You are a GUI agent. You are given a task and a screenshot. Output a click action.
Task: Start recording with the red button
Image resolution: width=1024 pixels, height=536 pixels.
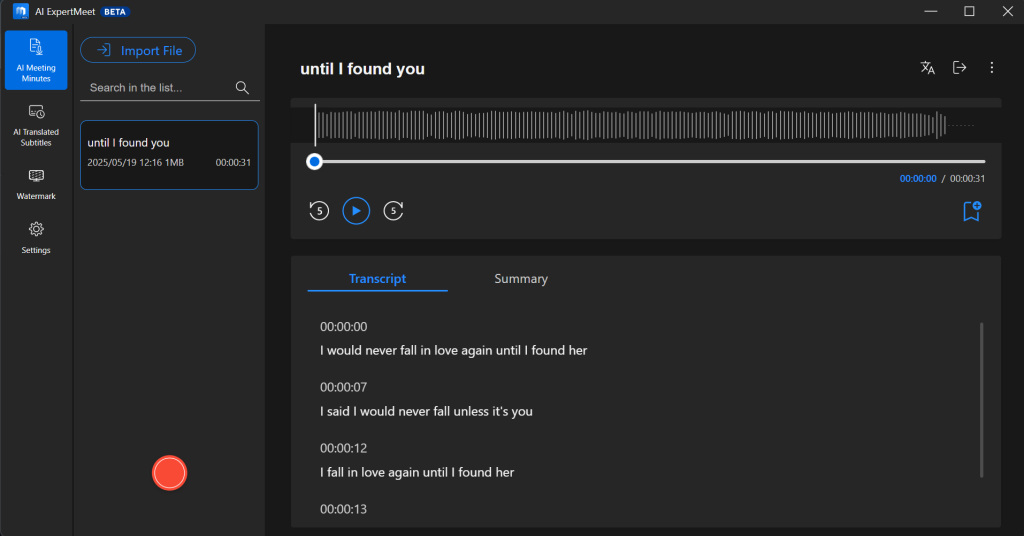169,473
